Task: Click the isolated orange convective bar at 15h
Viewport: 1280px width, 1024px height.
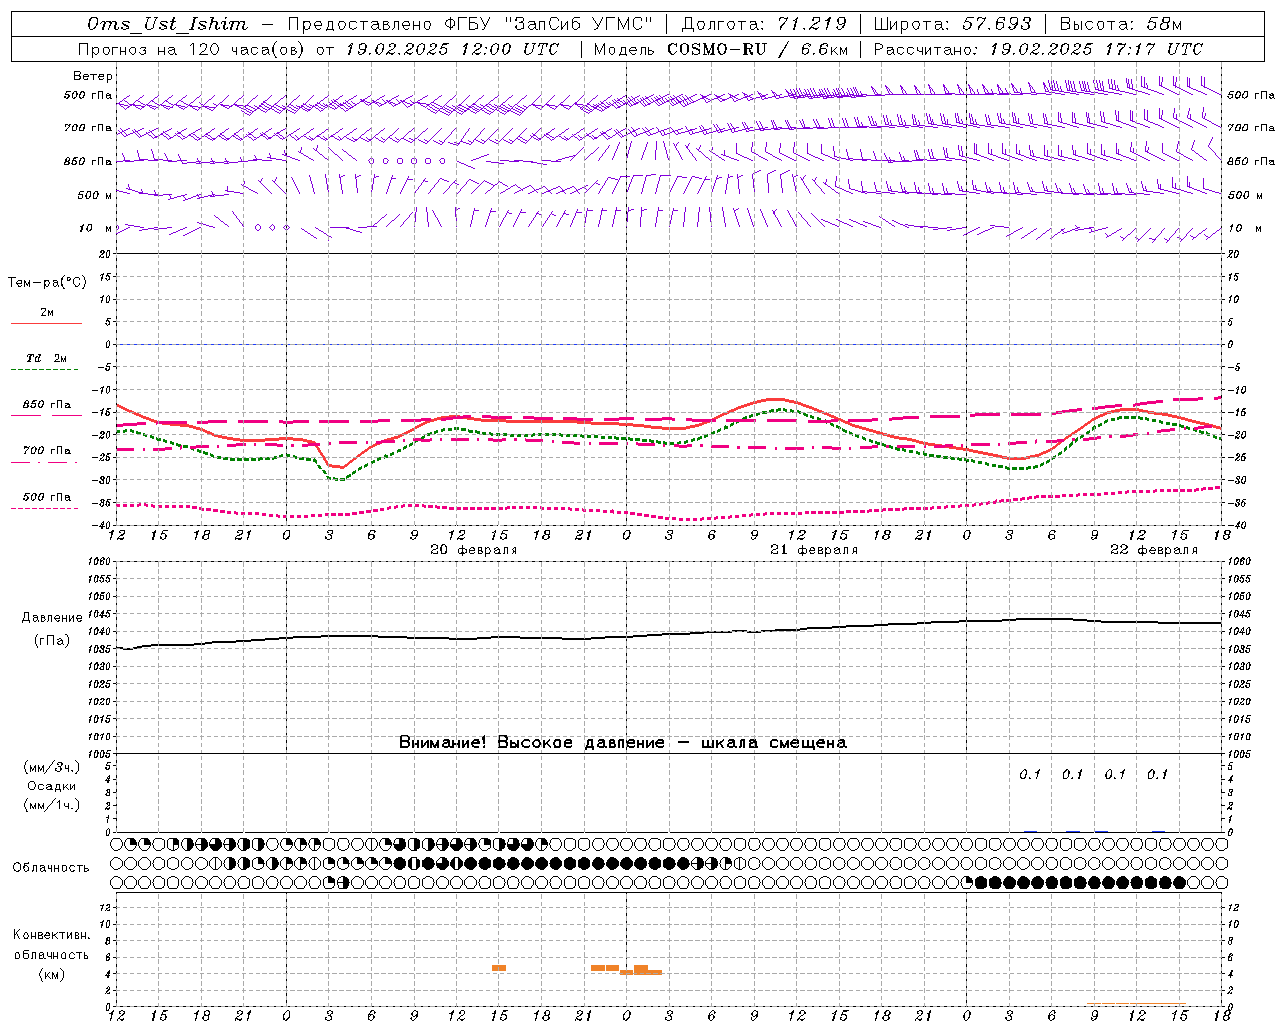Action: click(x=499, y=968)
